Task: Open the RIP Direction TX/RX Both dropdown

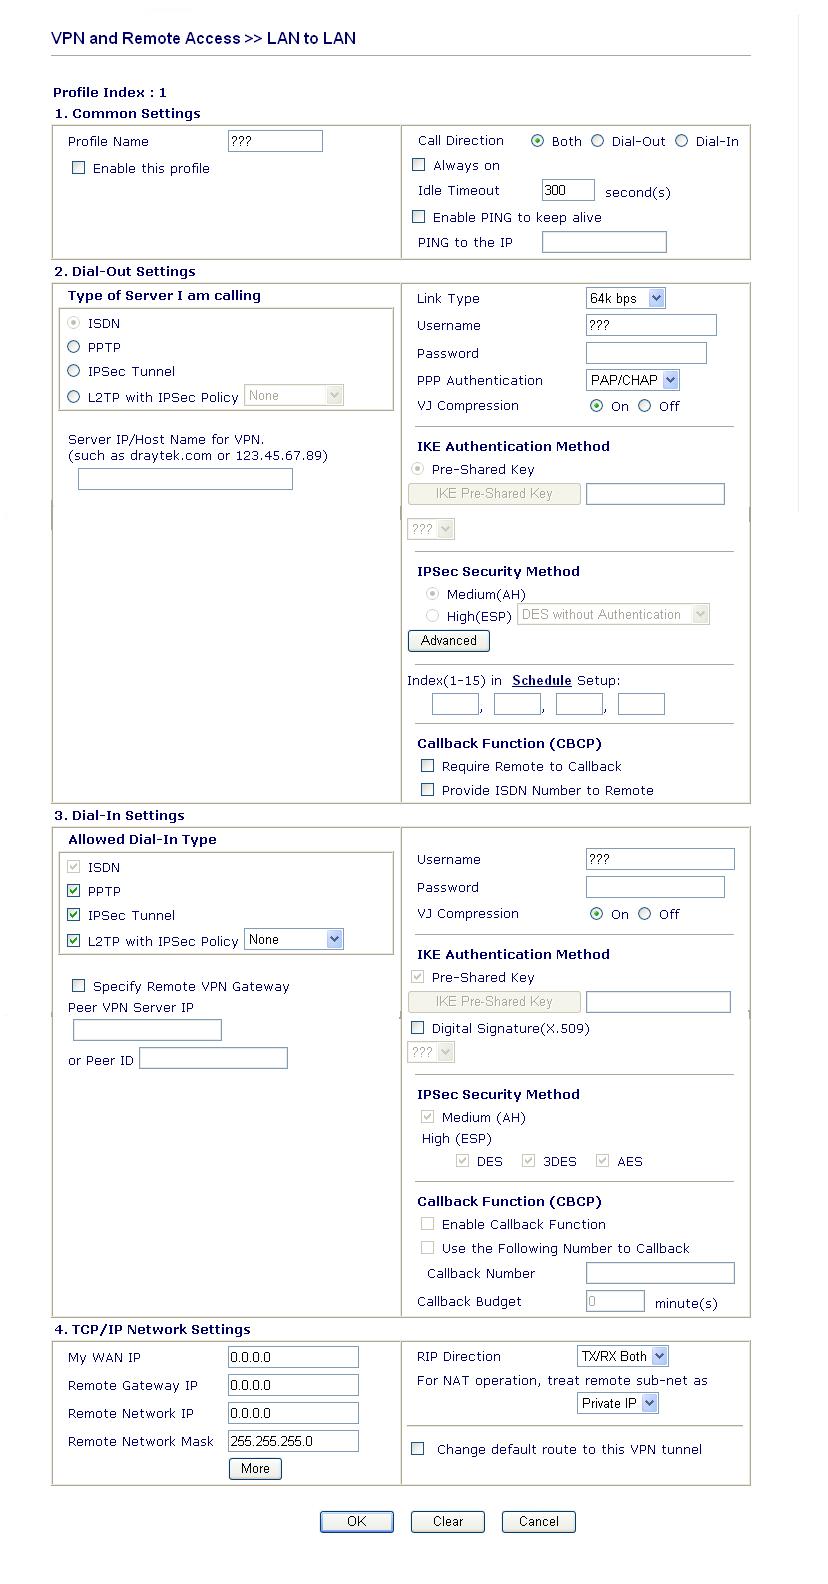Action: pyautogui.click(x=623, y=1356)
